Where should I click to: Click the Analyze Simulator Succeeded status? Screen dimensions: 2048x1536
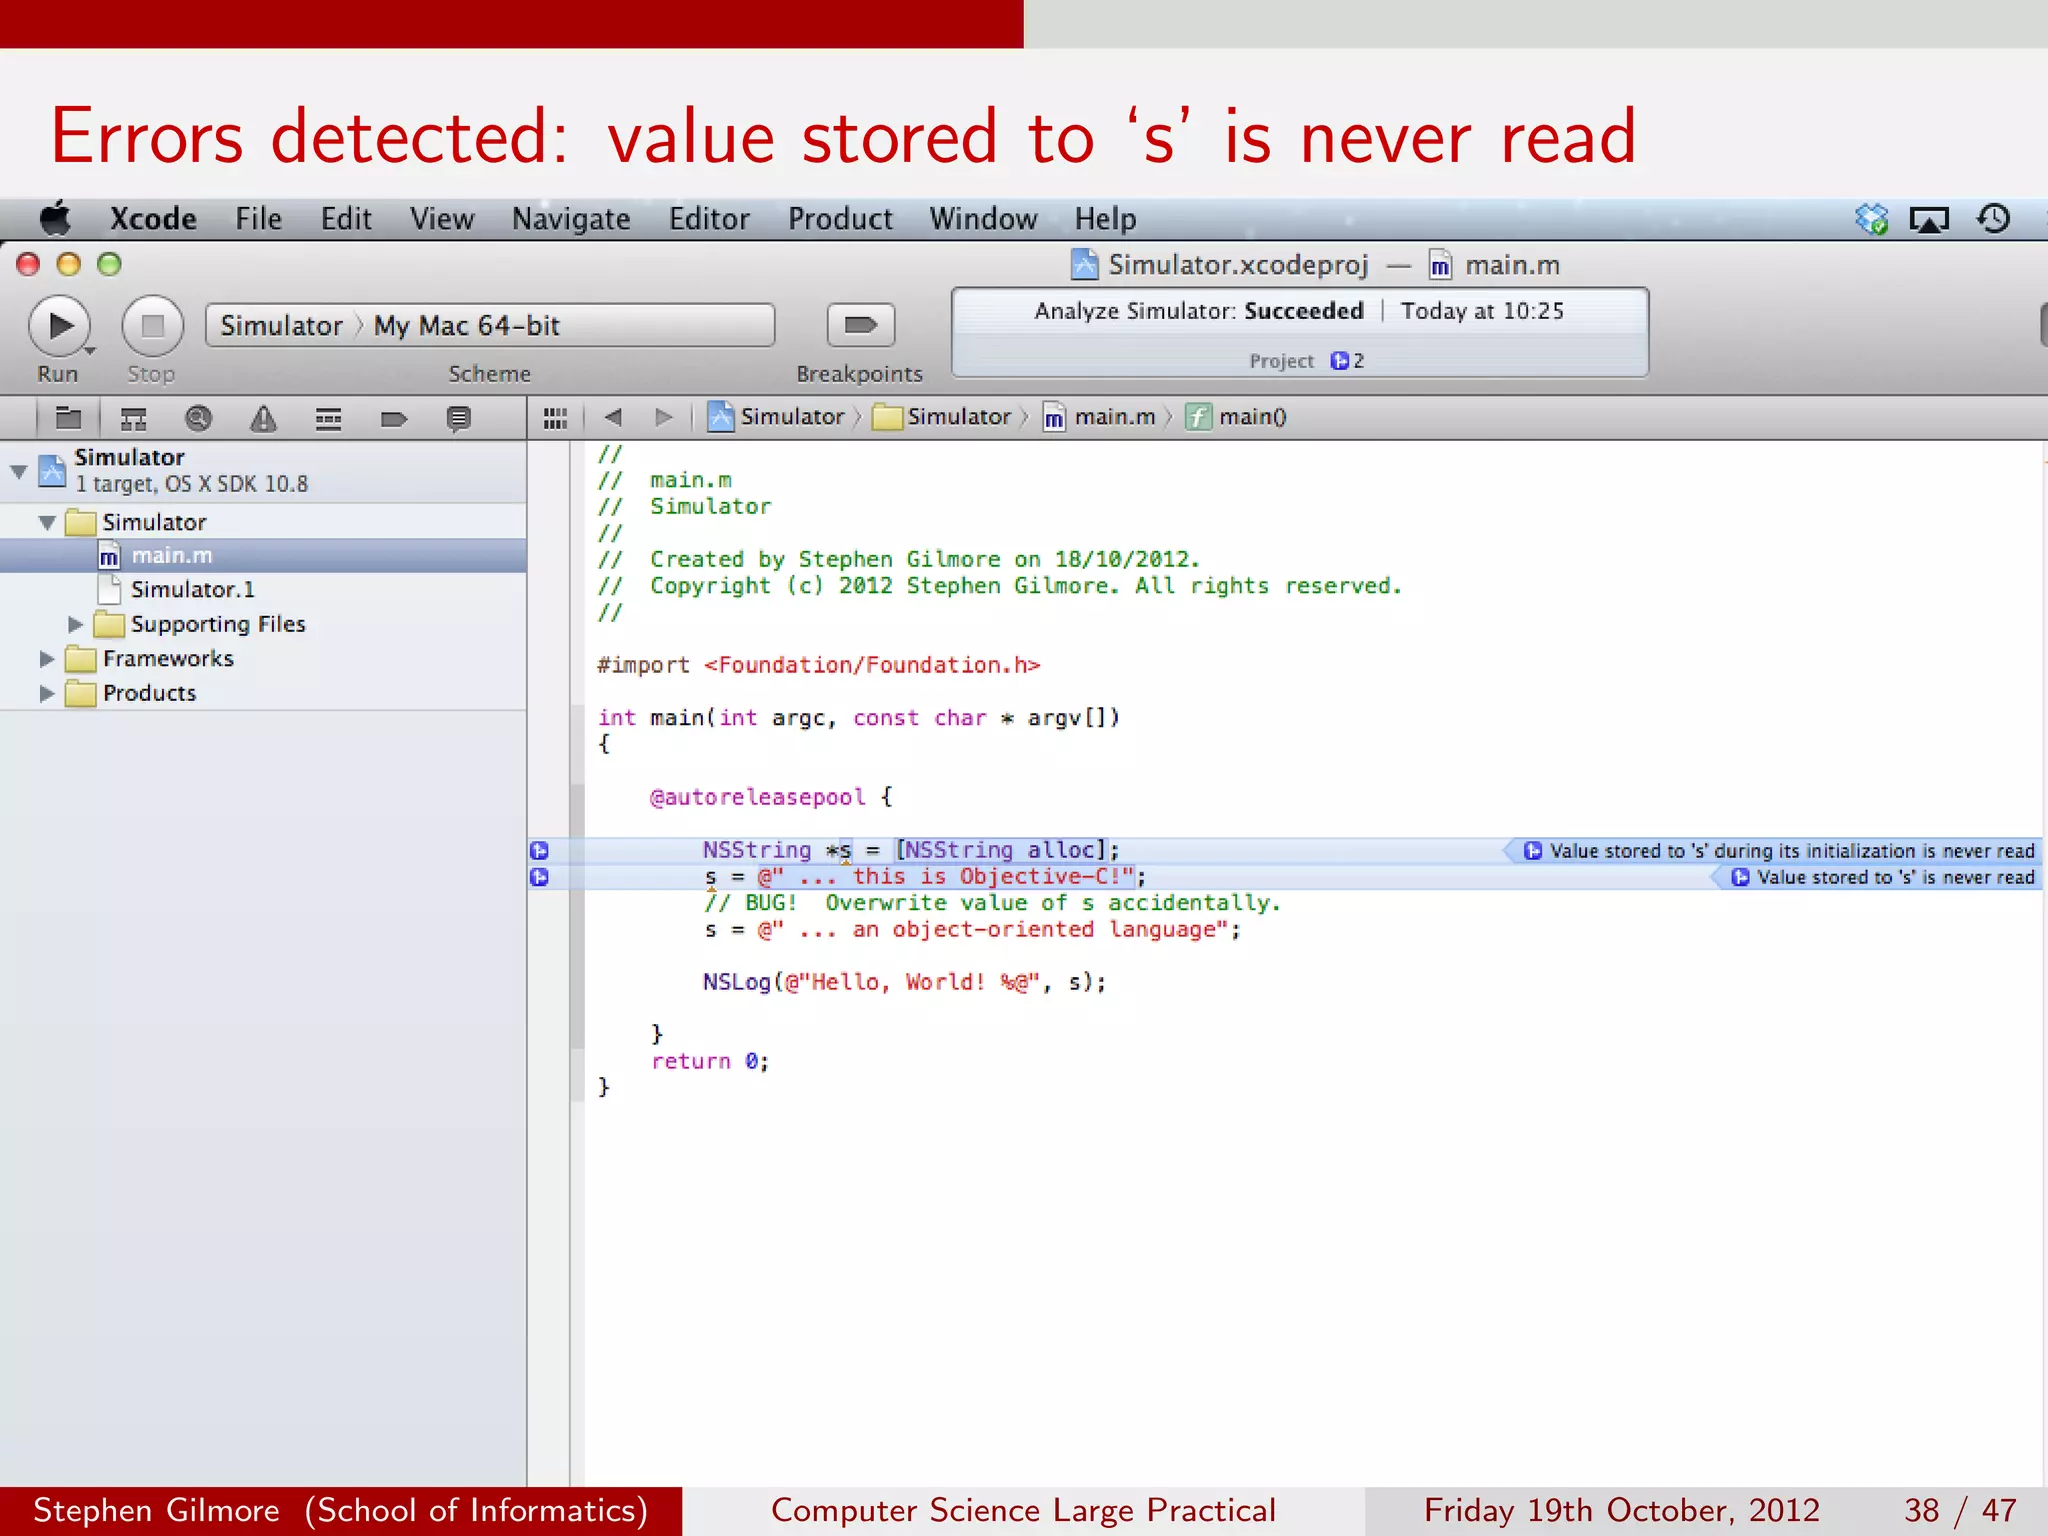[x=1199, y=311]
